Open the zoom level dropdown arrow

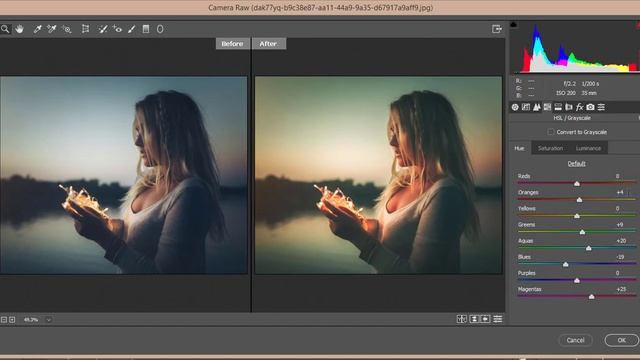tap(49, 320)
